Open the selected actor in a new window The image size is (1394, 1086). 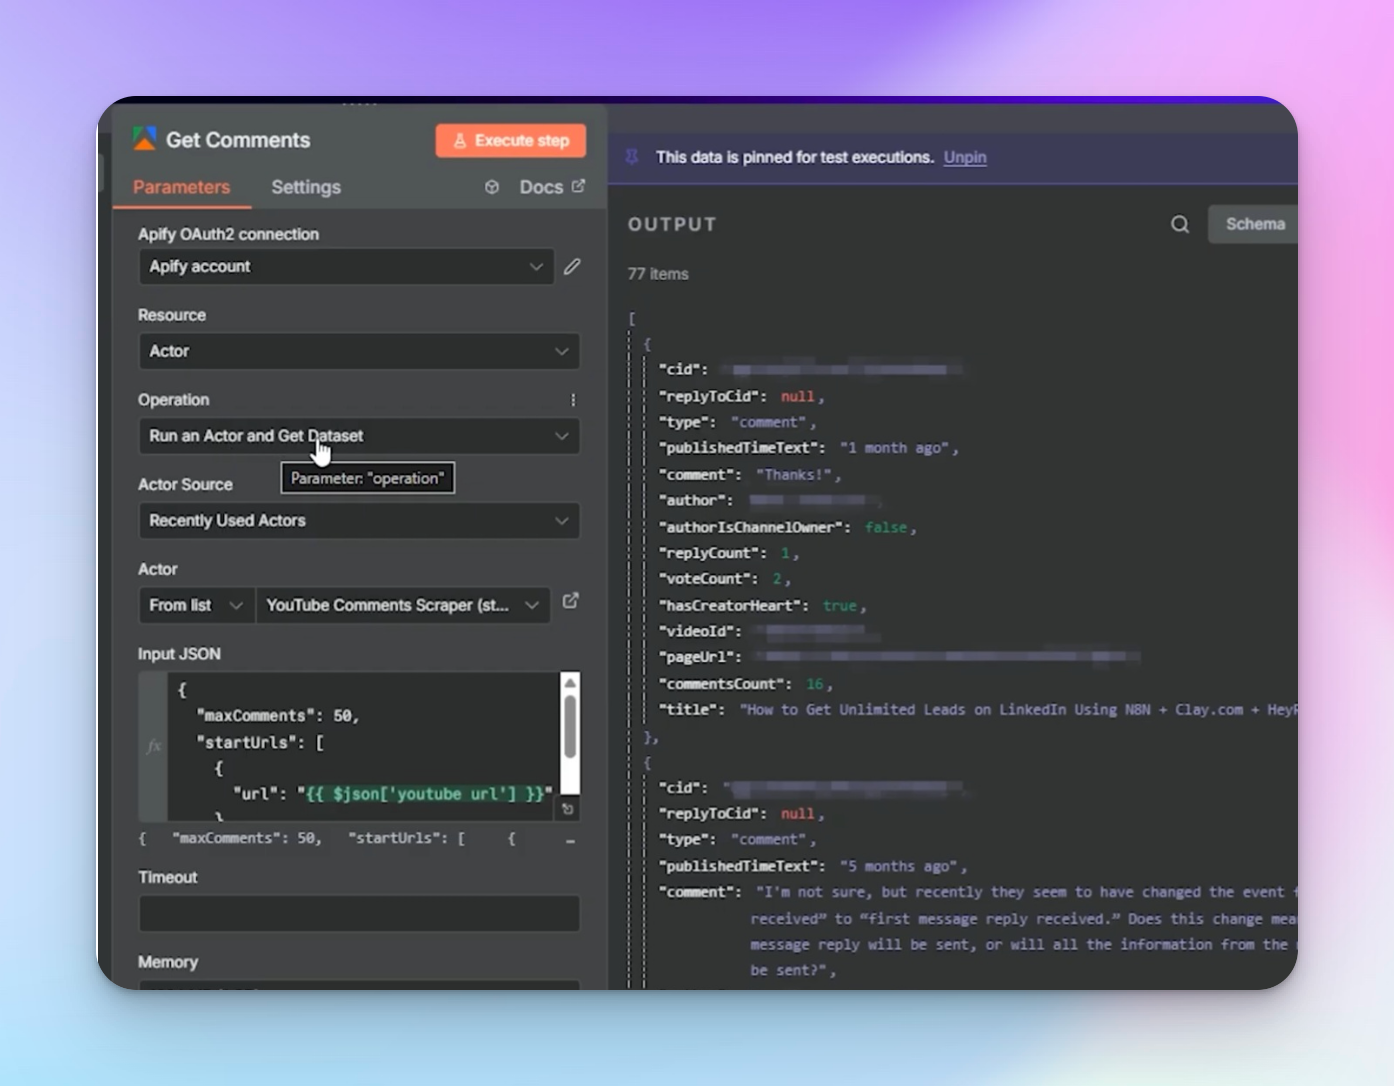[x=571, y=601]
